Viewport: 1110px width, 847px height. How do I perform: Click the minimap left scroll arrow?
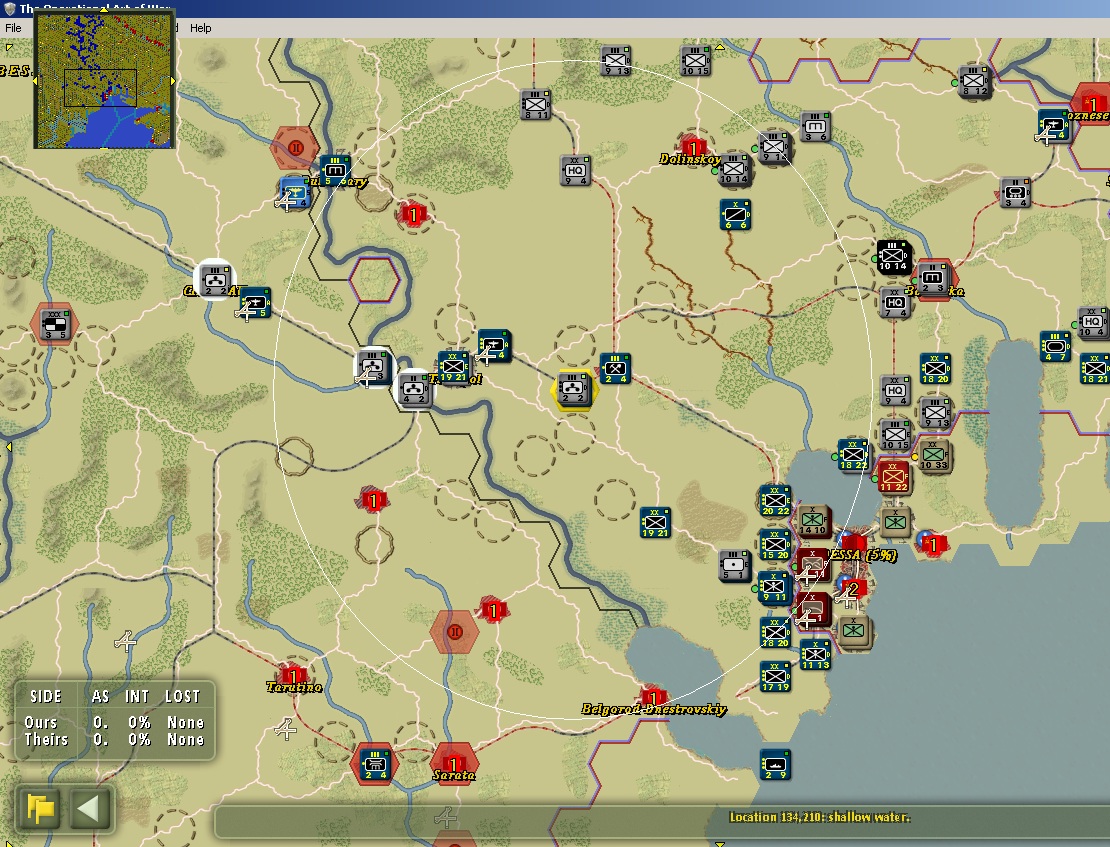click(x=35, y=81)
